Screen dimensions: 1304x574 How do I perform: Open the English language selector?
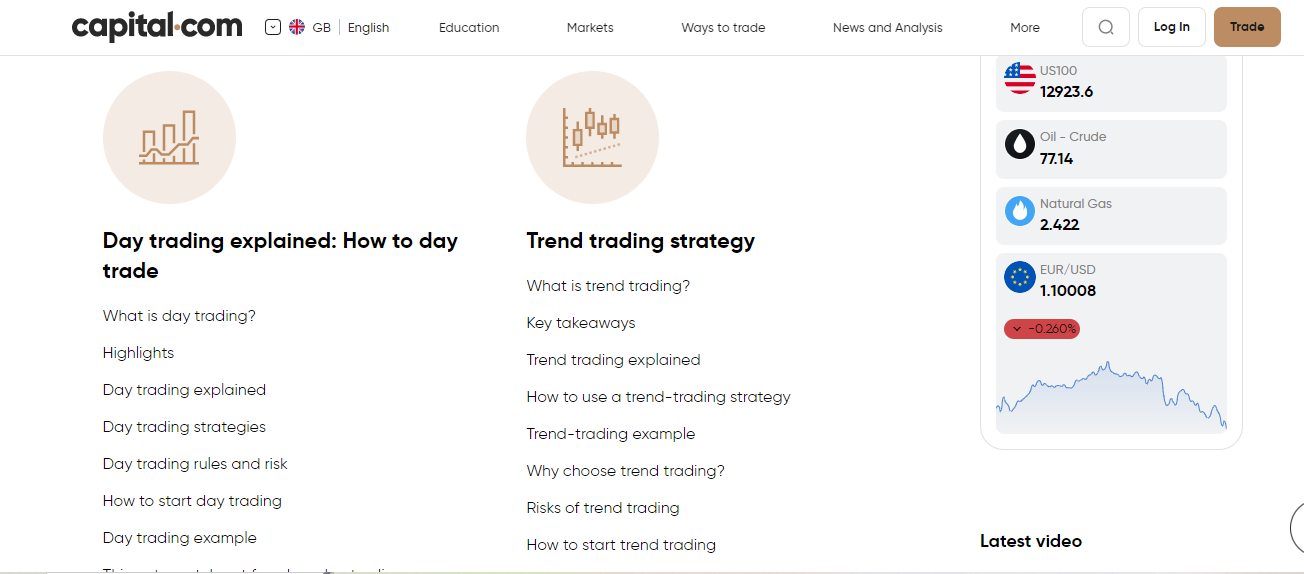pos(368,27)
